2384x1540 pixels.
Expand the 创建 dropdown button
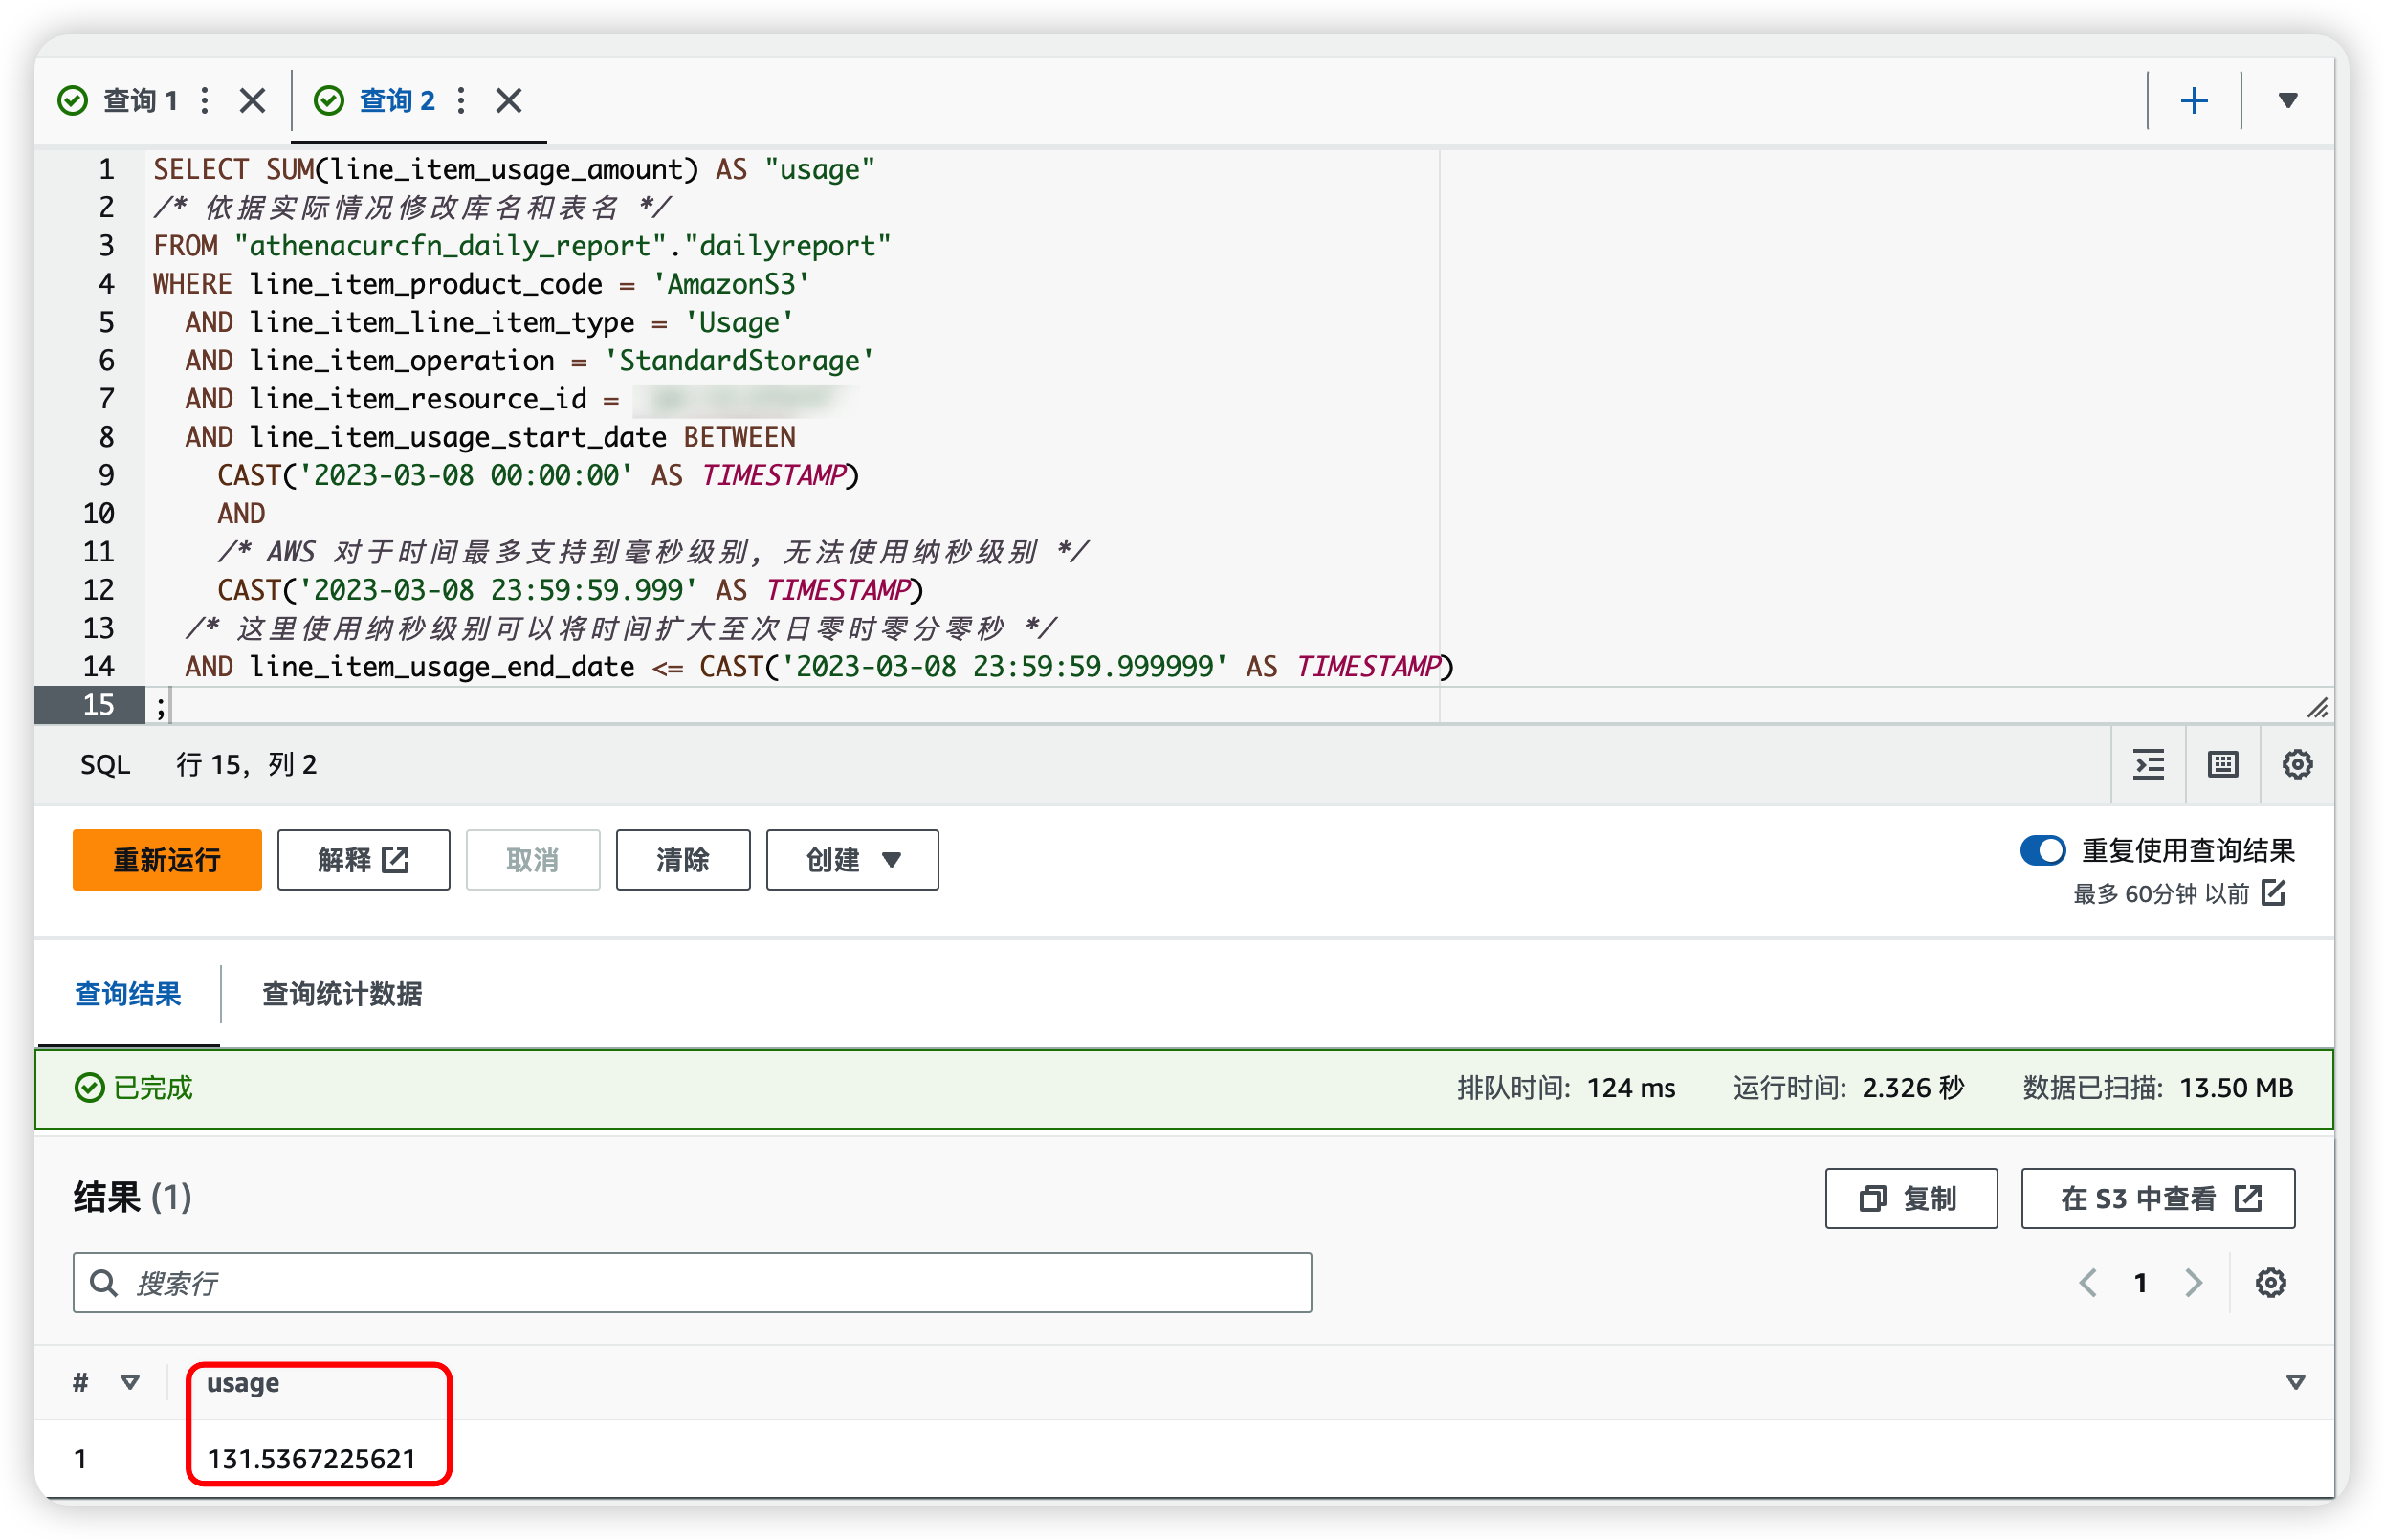tap(852, 860)
